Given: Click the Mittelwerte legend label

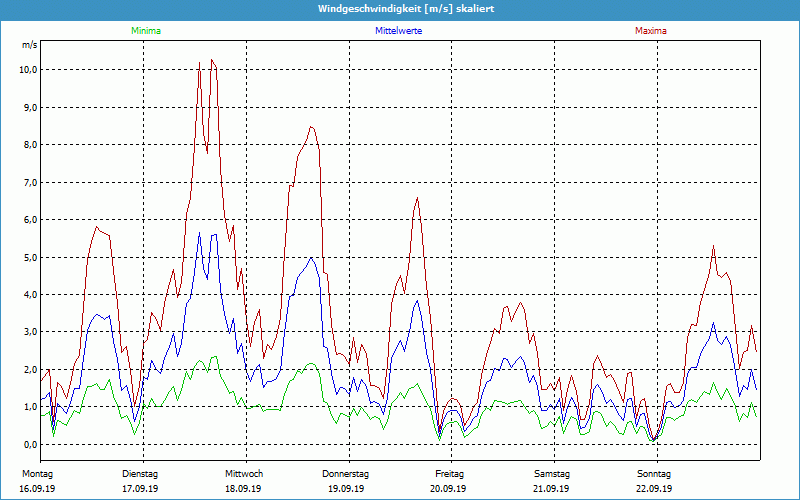Looking at the screenshot, I should point(398,31).
